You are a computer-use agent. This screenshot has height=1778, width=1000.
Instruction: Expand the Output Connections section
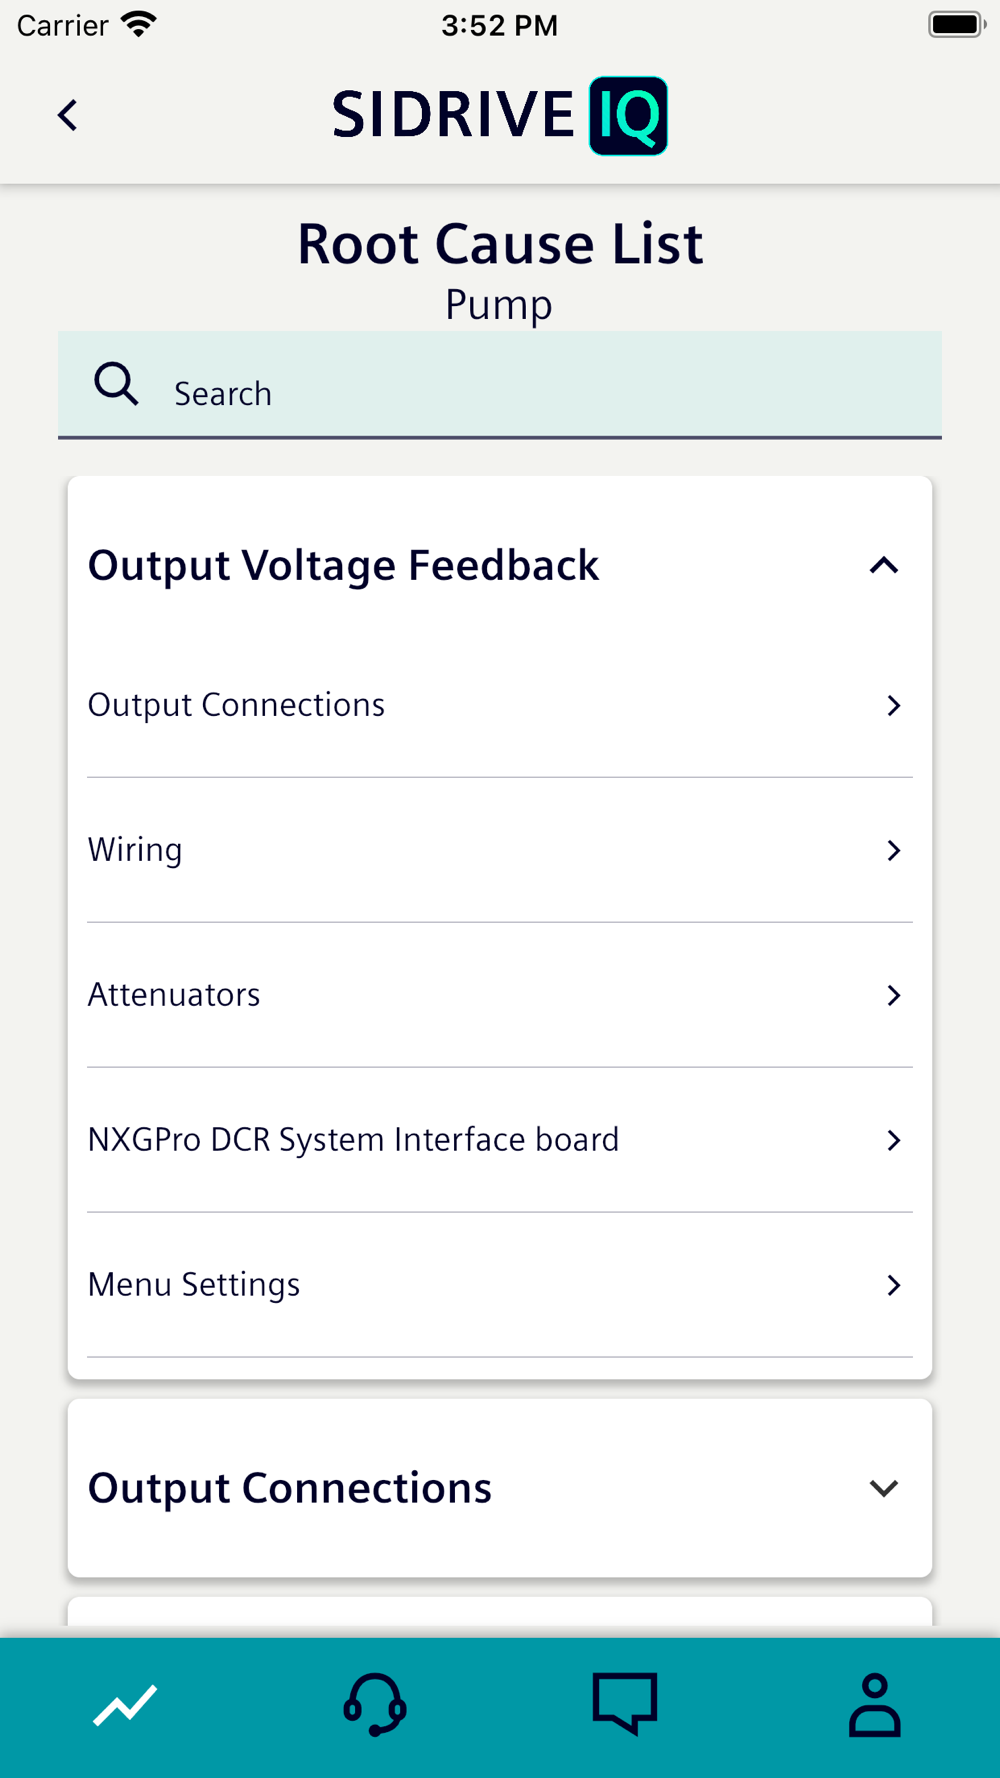click(884, 1488)
